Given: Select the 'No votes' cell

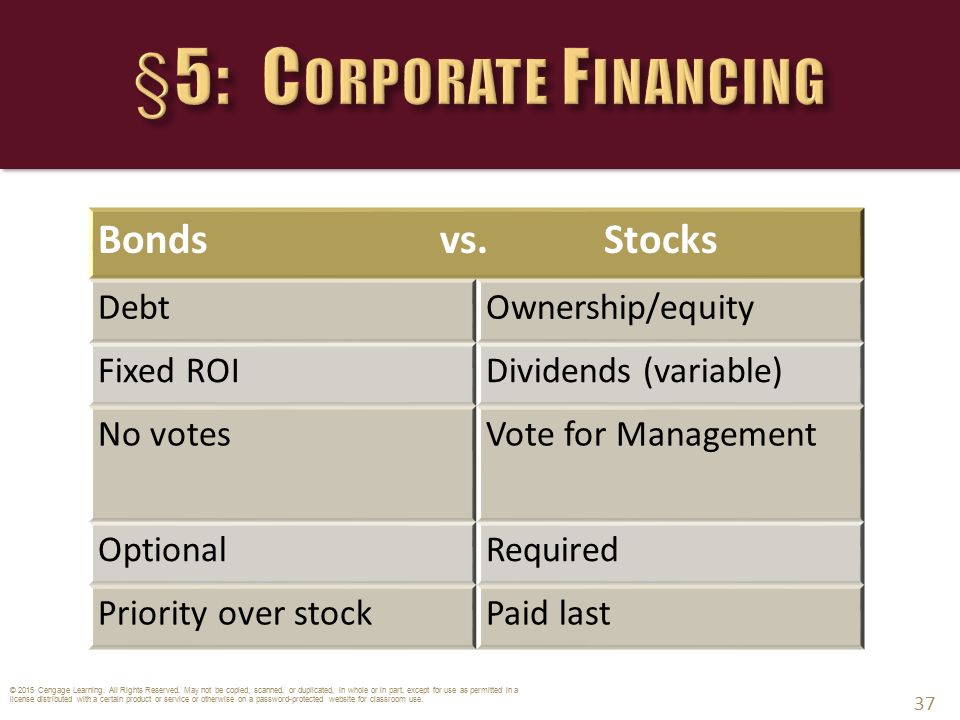Looking at the screenshot, I should pos(283,463).
